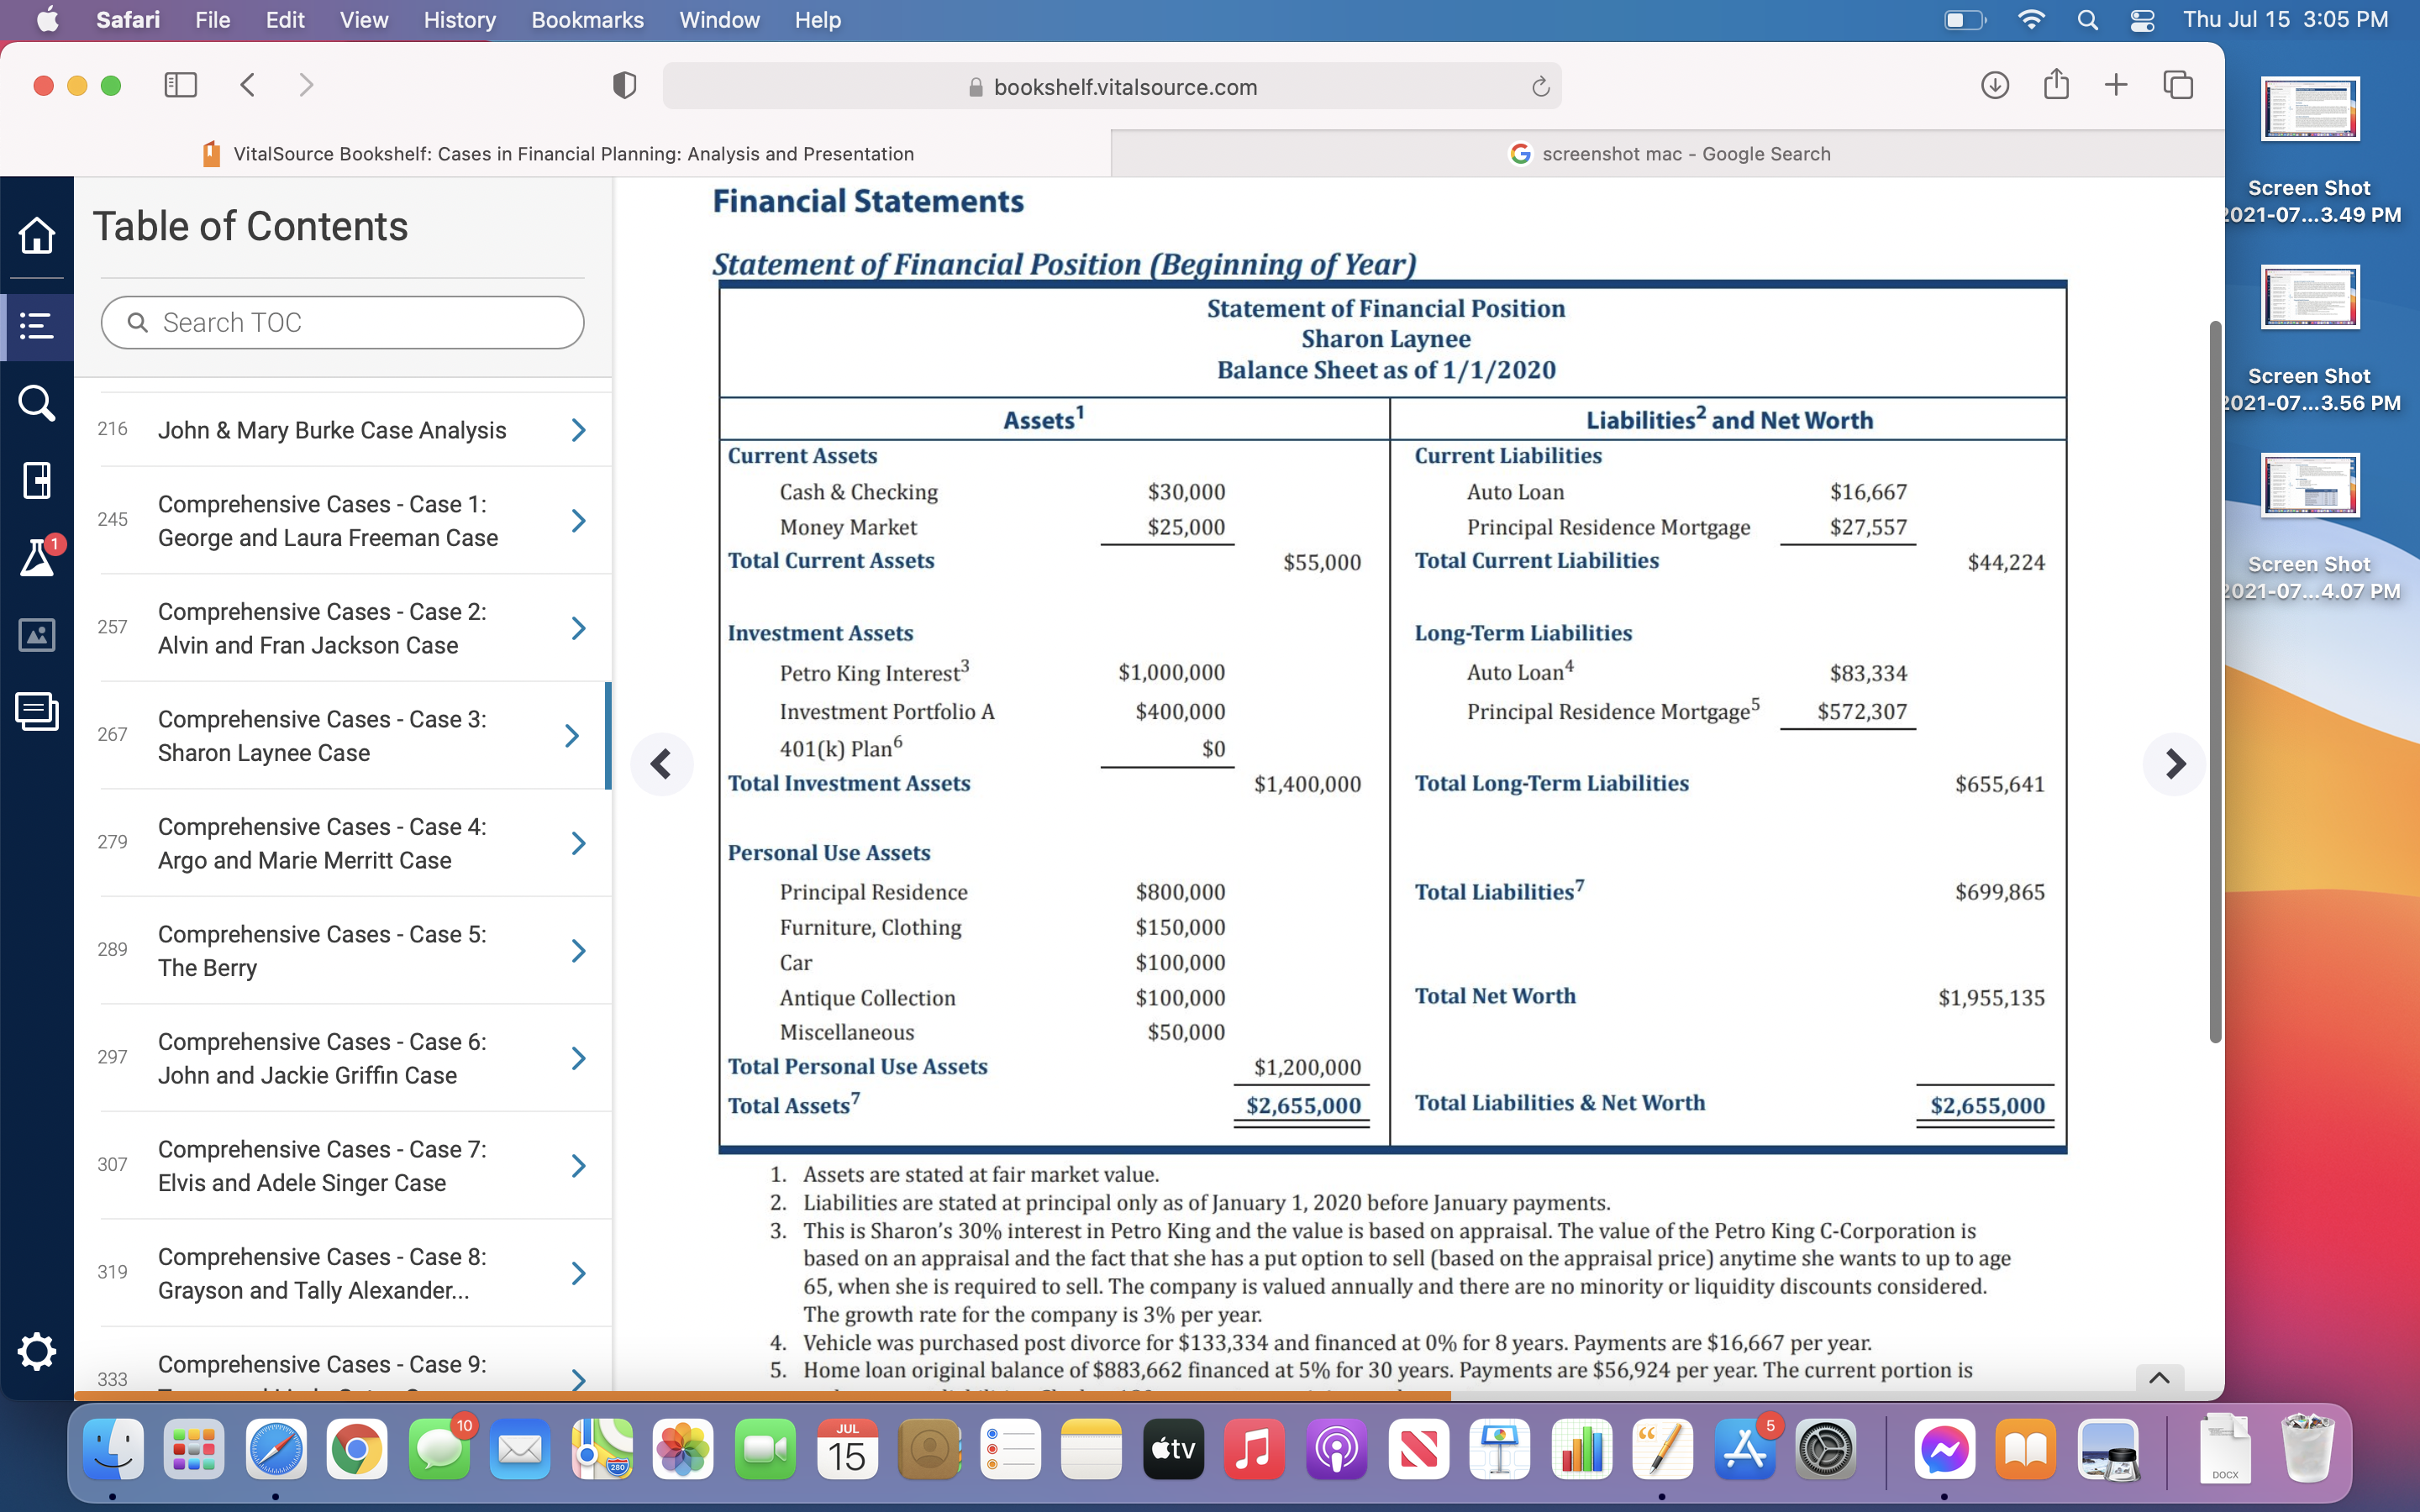This screenshot has height=1512, width=2420.
Task: Open Control Center in menu bar
Action: [x=2142, y=20]
